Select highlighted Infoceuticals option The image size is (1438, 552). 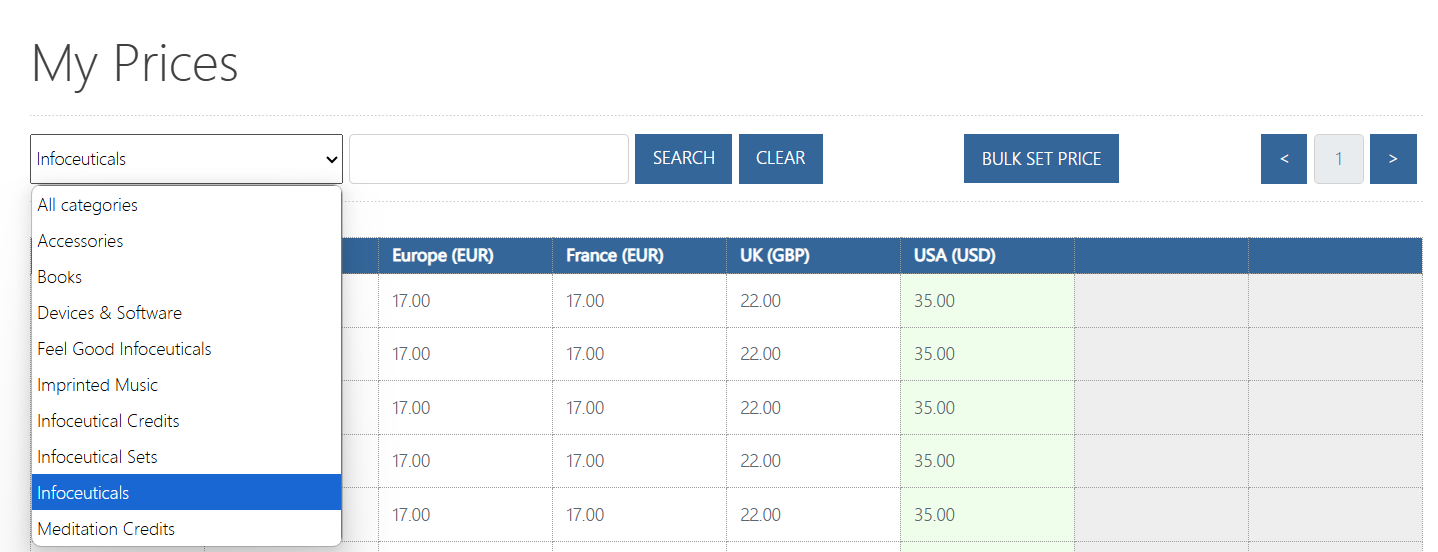pos(187,492)
